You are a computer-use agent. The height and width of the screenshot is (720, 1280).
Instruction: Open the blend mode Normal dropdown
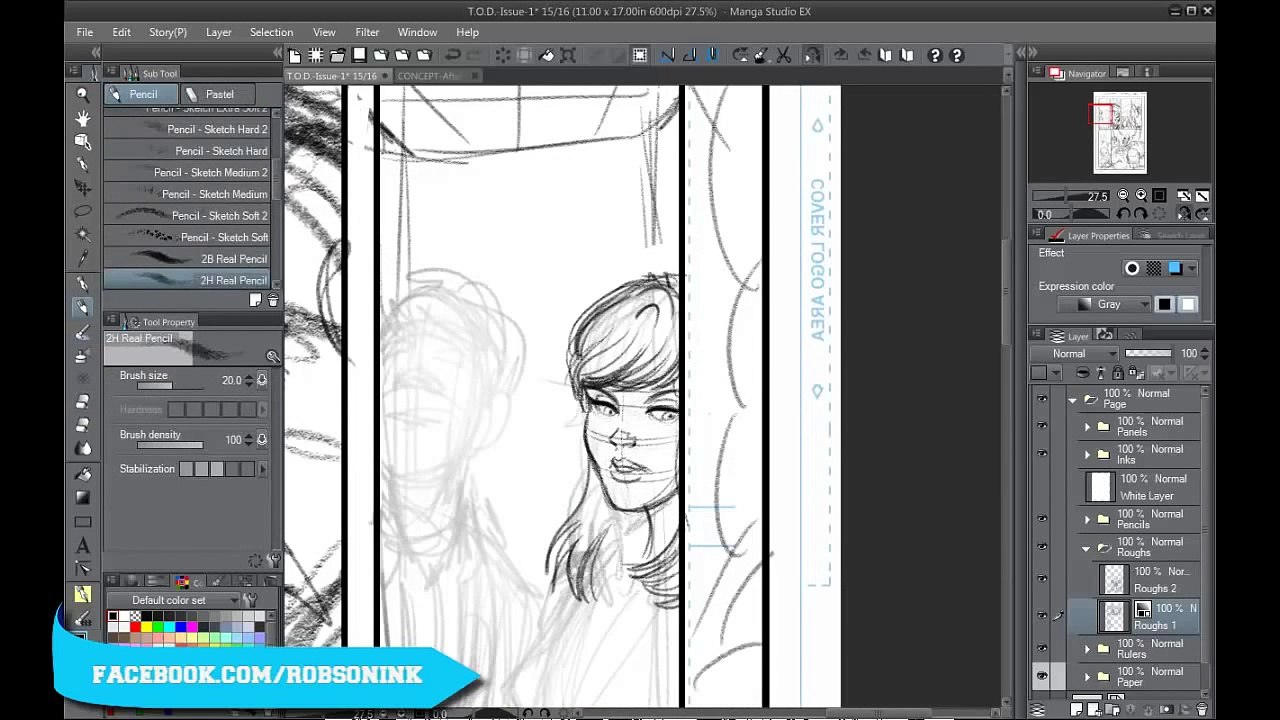tap(1075, 353)
